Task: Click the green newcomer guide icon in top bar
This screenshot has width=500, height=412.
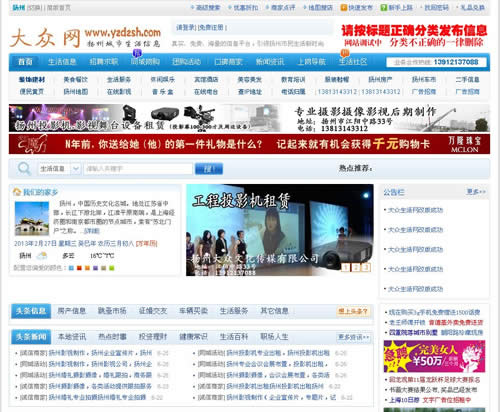Action: pos(384,7)
